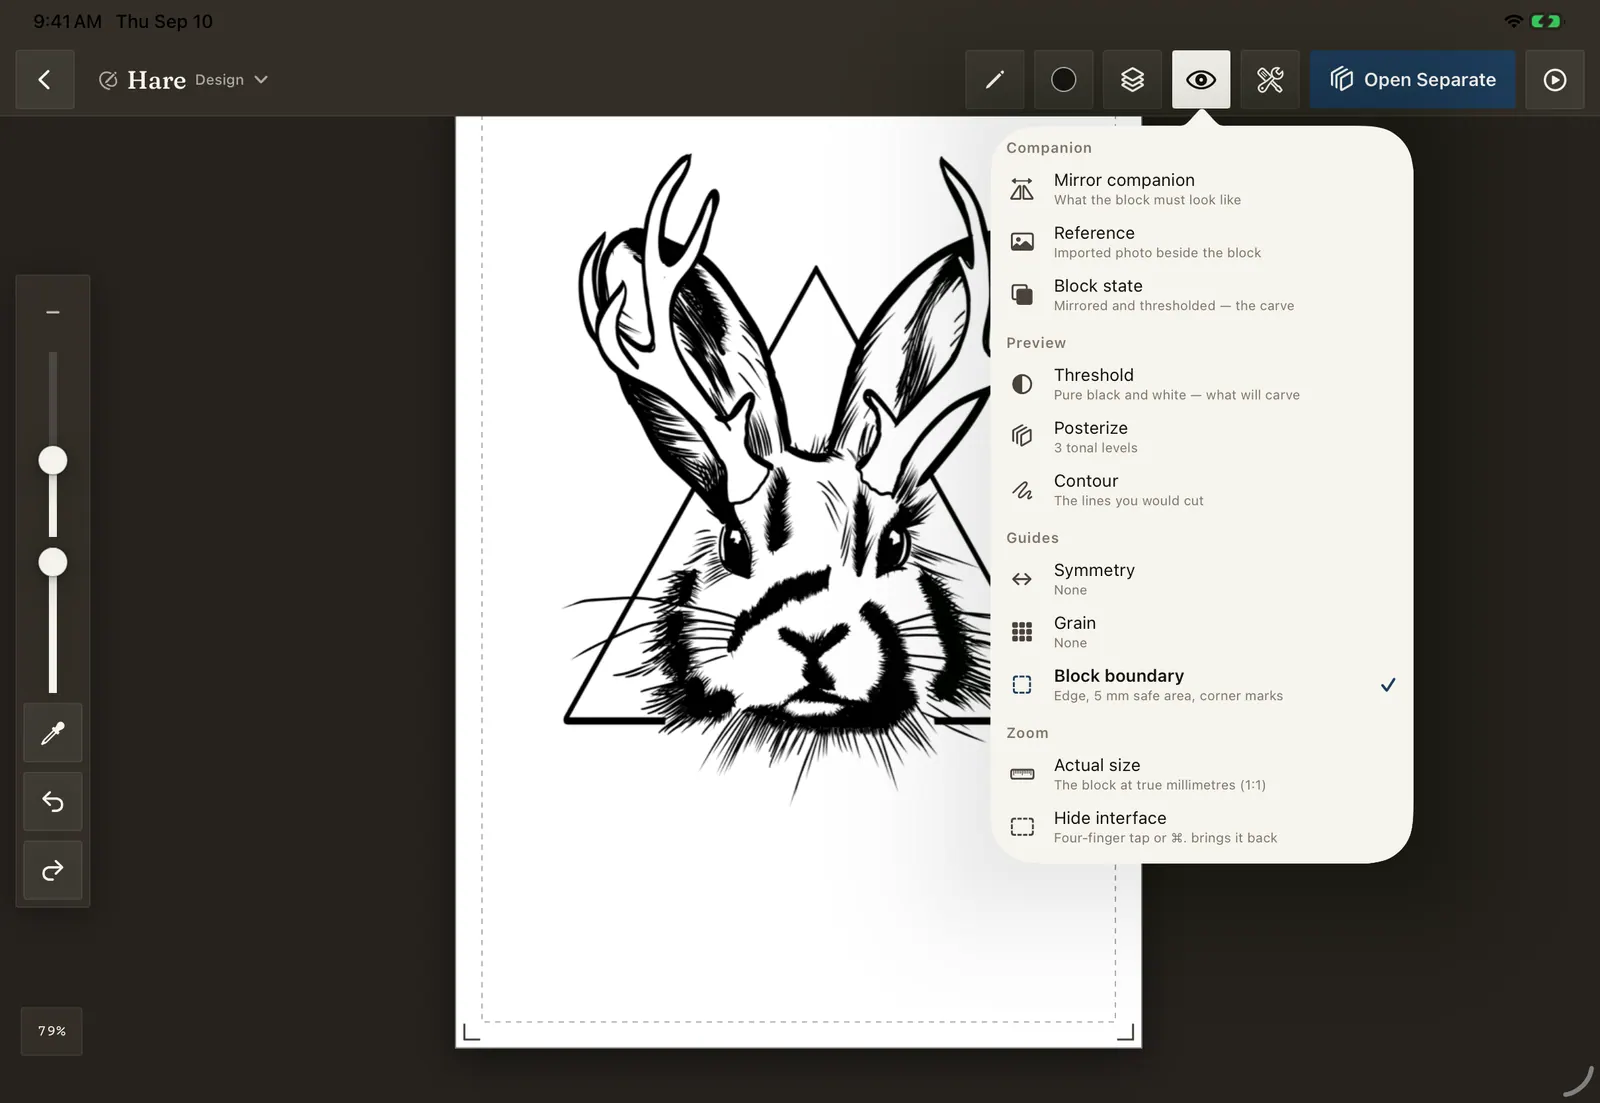Click the Actual size ruler icon

(1022, 774)
